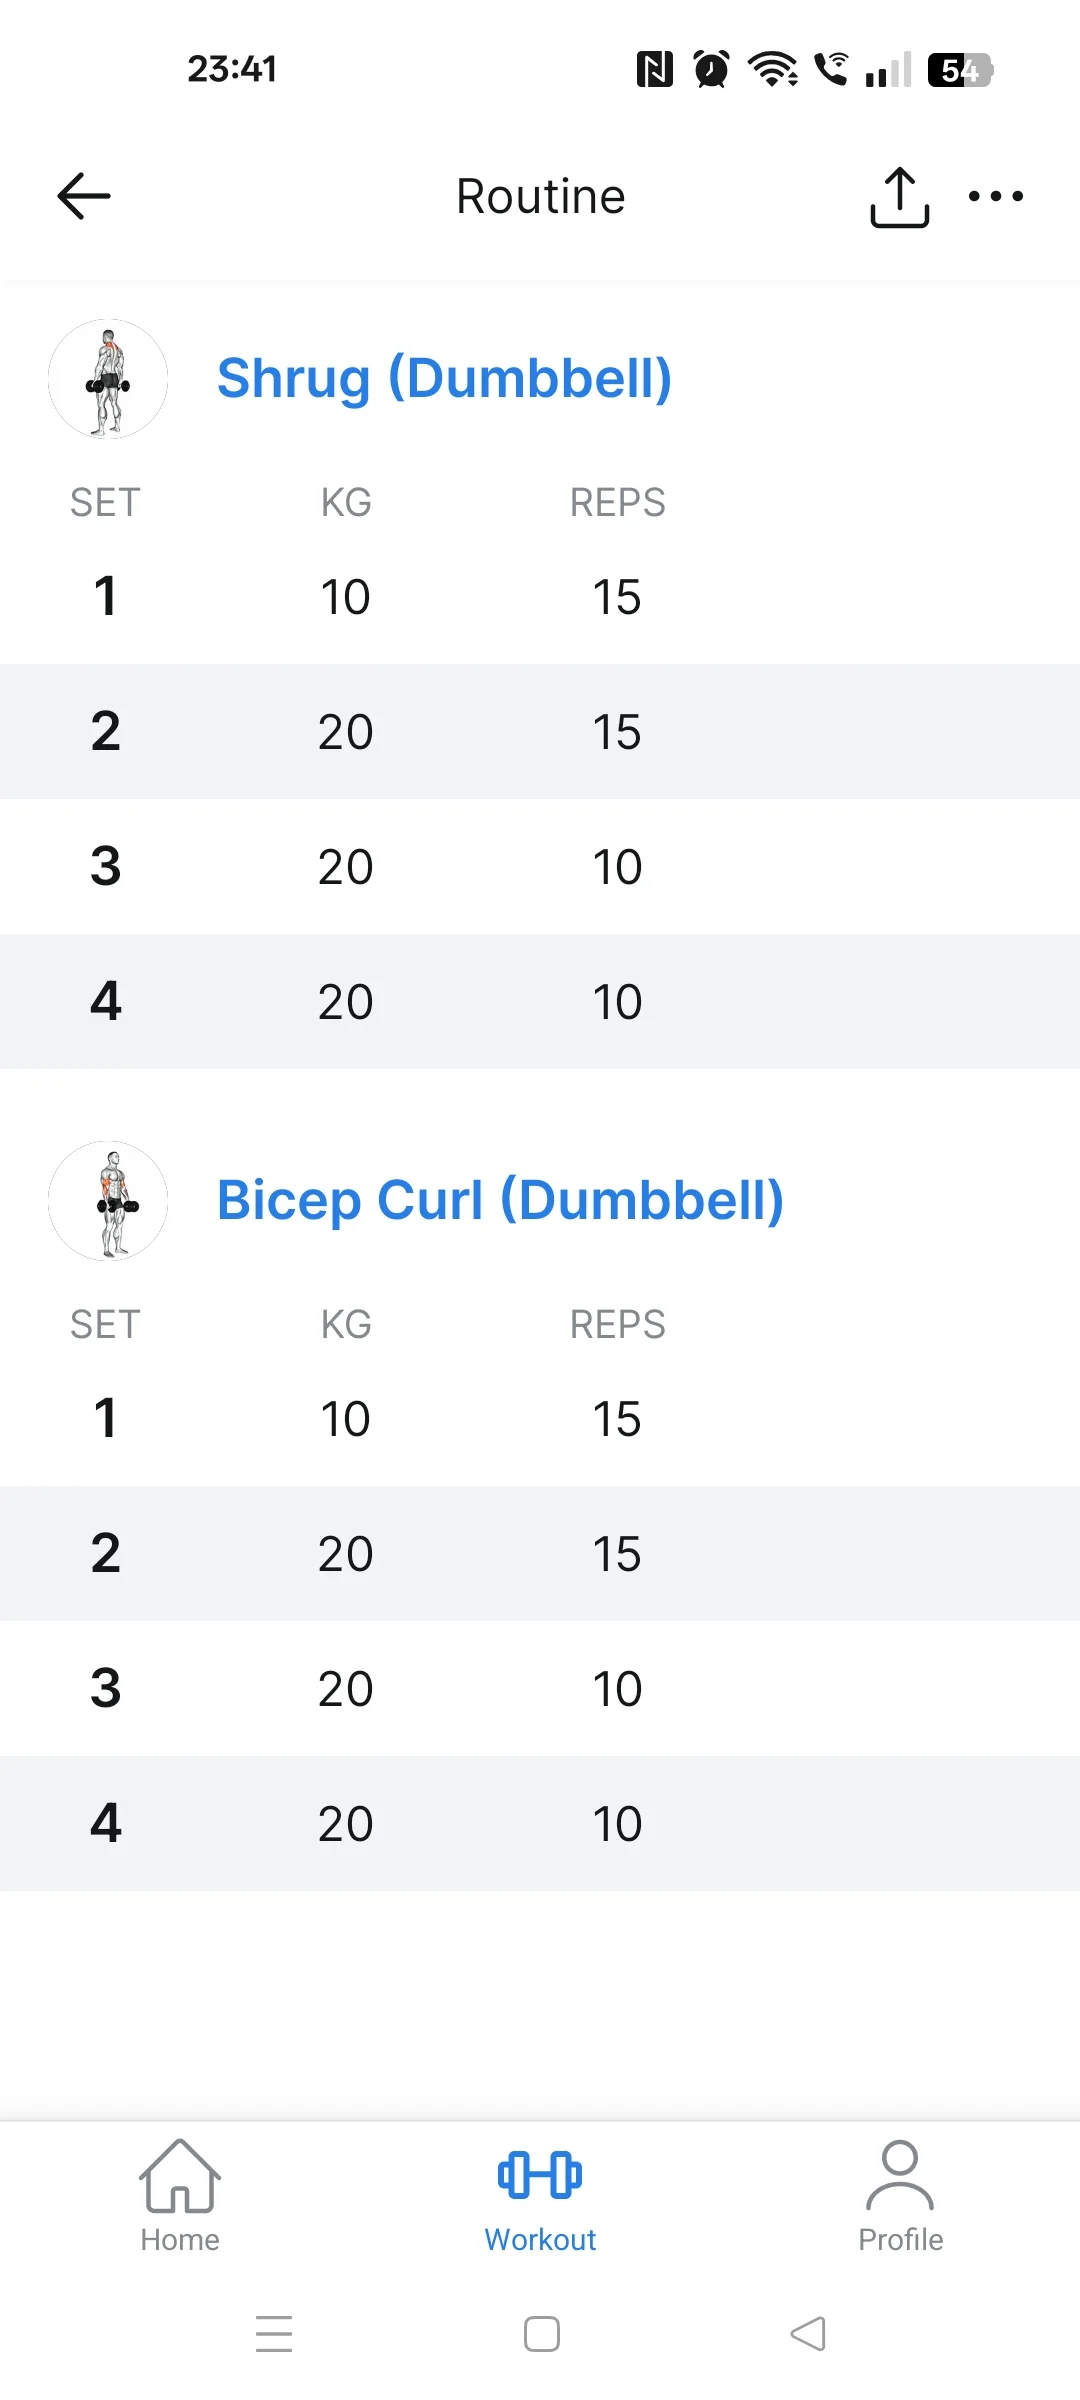Select Shrug set 4 row

tap(540, 1002)
